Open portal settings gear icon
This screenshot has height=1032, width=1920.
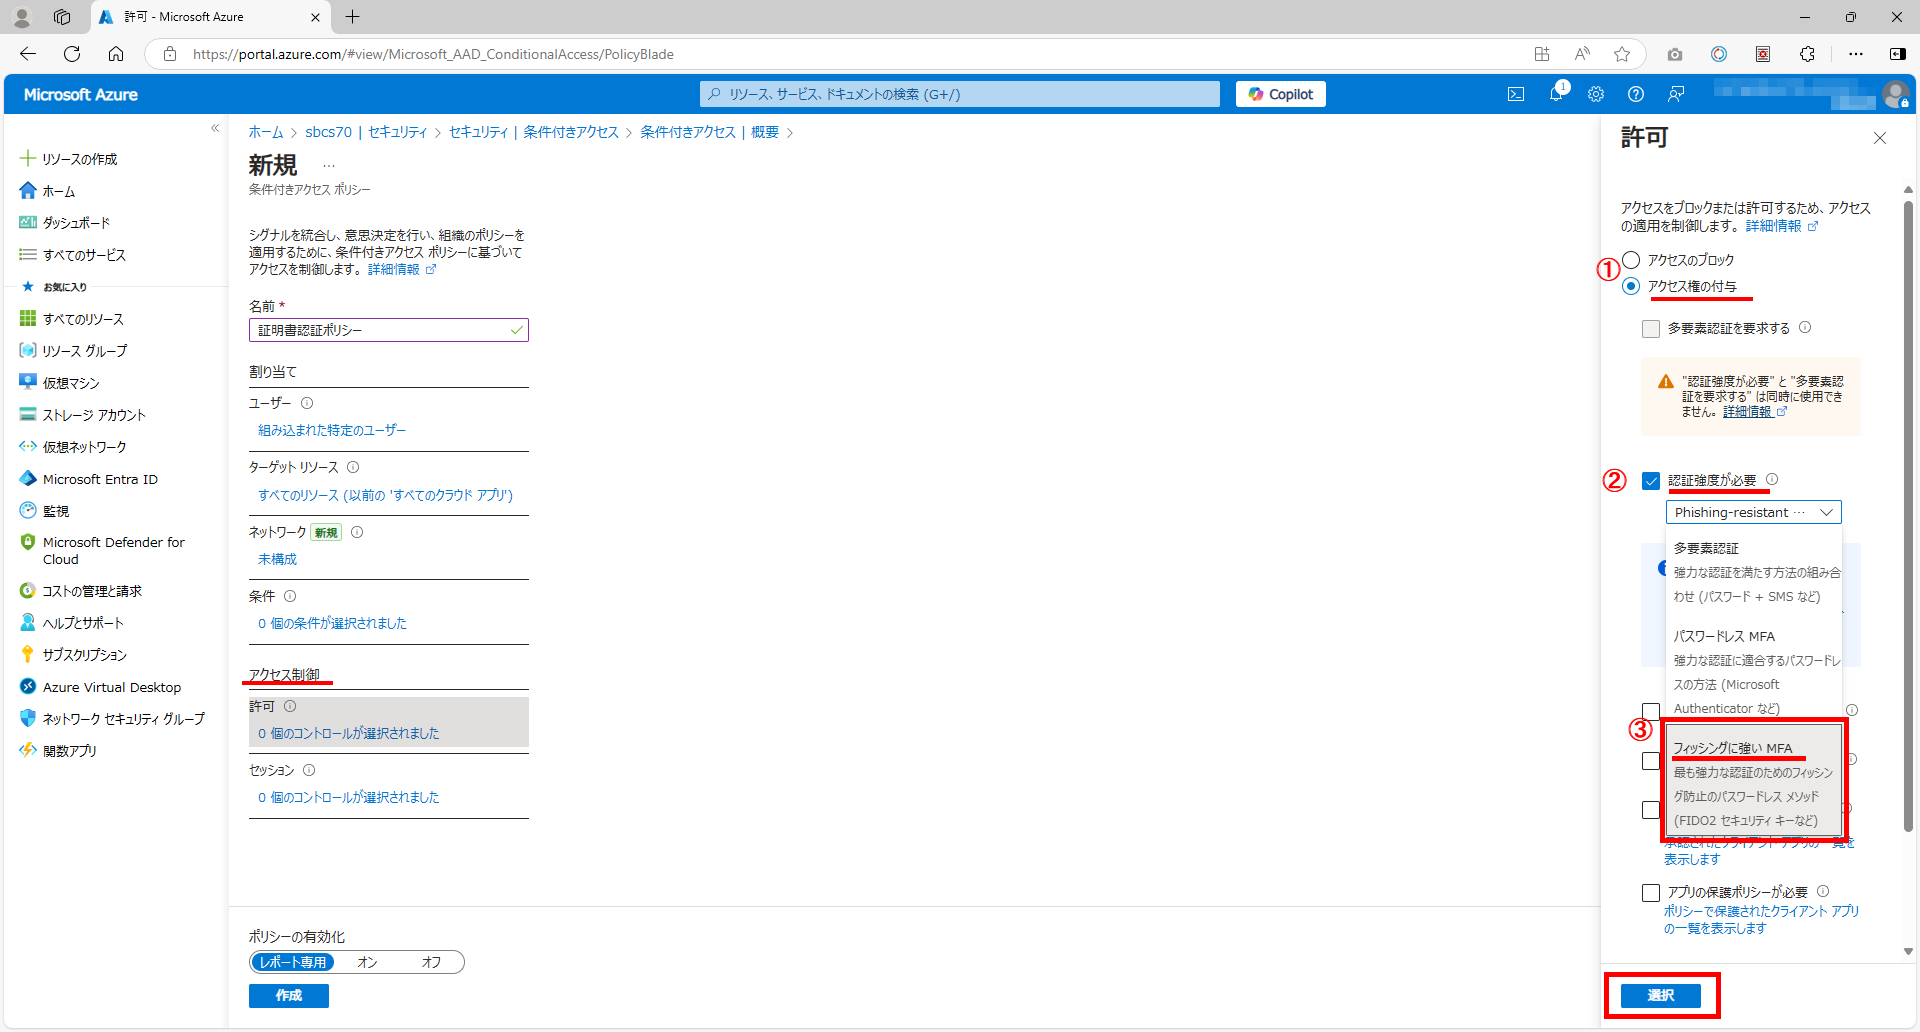(1596, 94)
